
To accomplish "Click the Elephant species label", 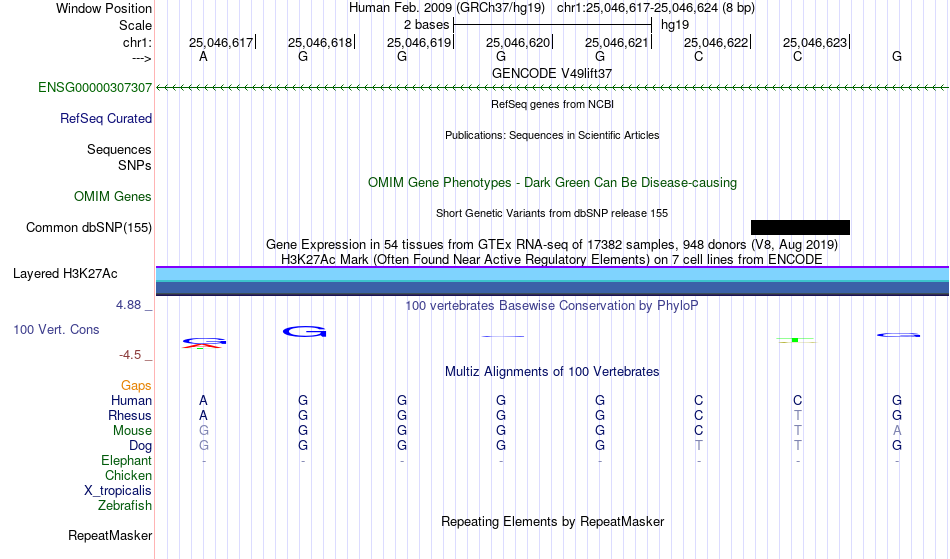I will 127,461.
